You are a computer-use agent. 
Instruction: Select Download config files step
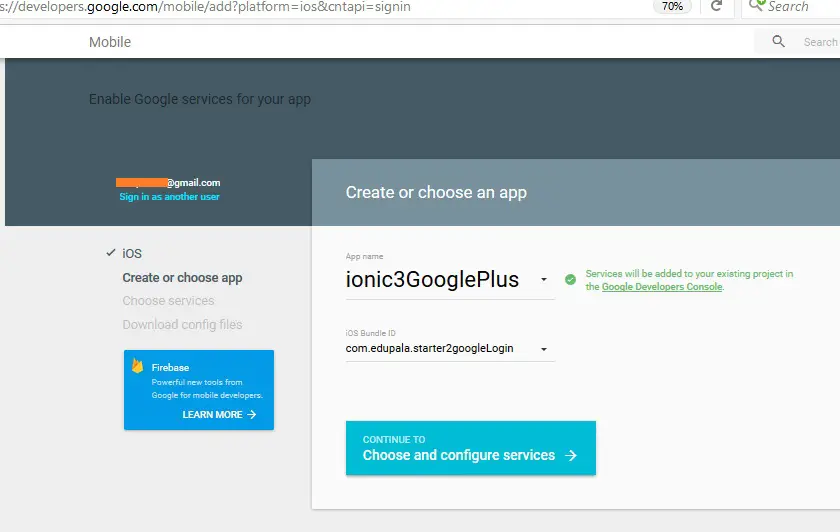click(x=182, y=325)
